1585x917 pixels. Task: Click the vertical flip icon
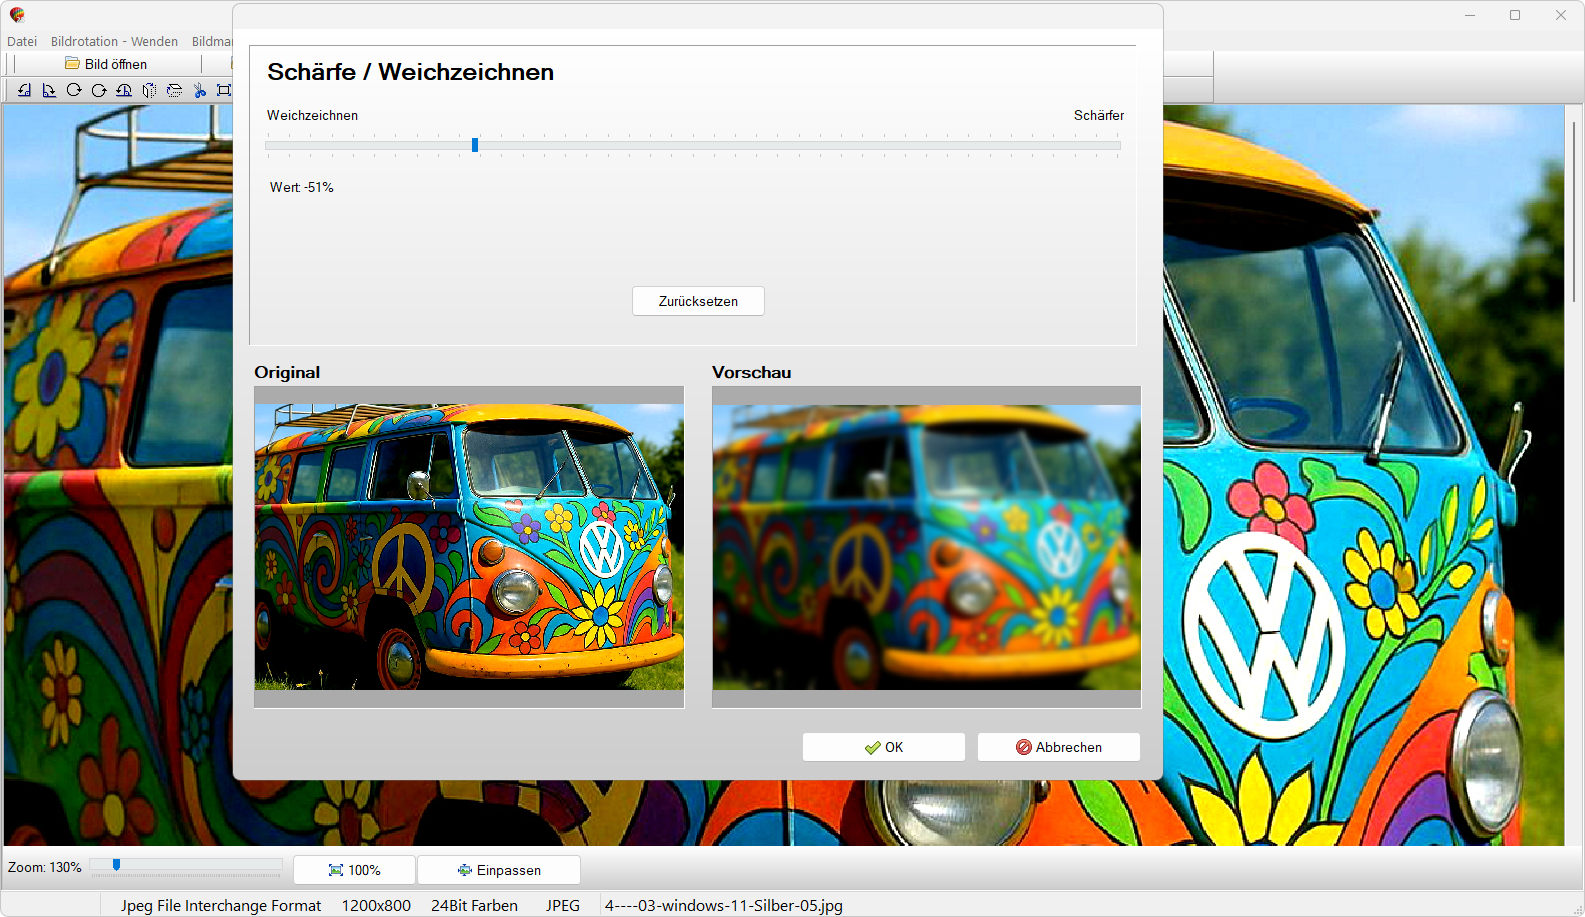[x=174, y=90]
